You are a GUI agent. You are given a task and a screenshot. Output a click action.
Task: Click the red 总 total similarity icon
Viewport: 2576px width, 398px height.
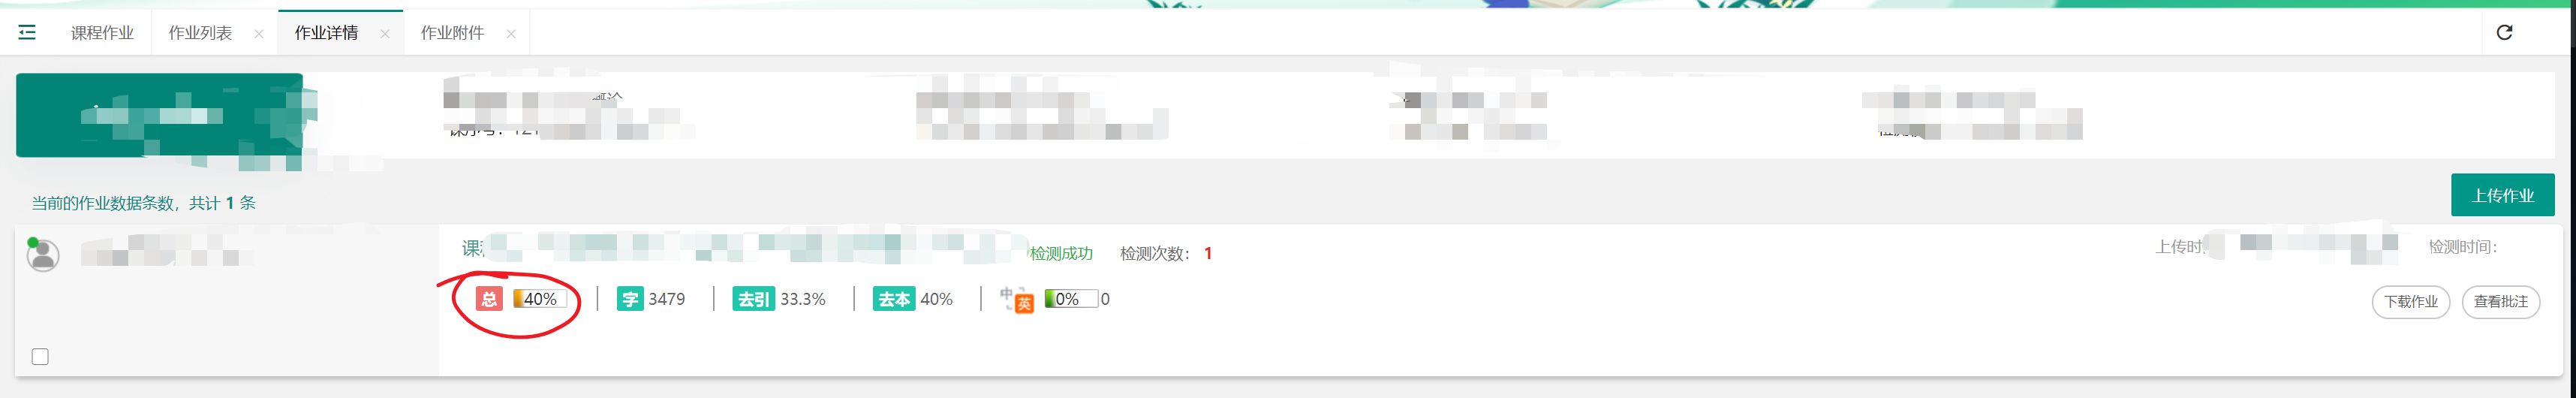(489, 299)
